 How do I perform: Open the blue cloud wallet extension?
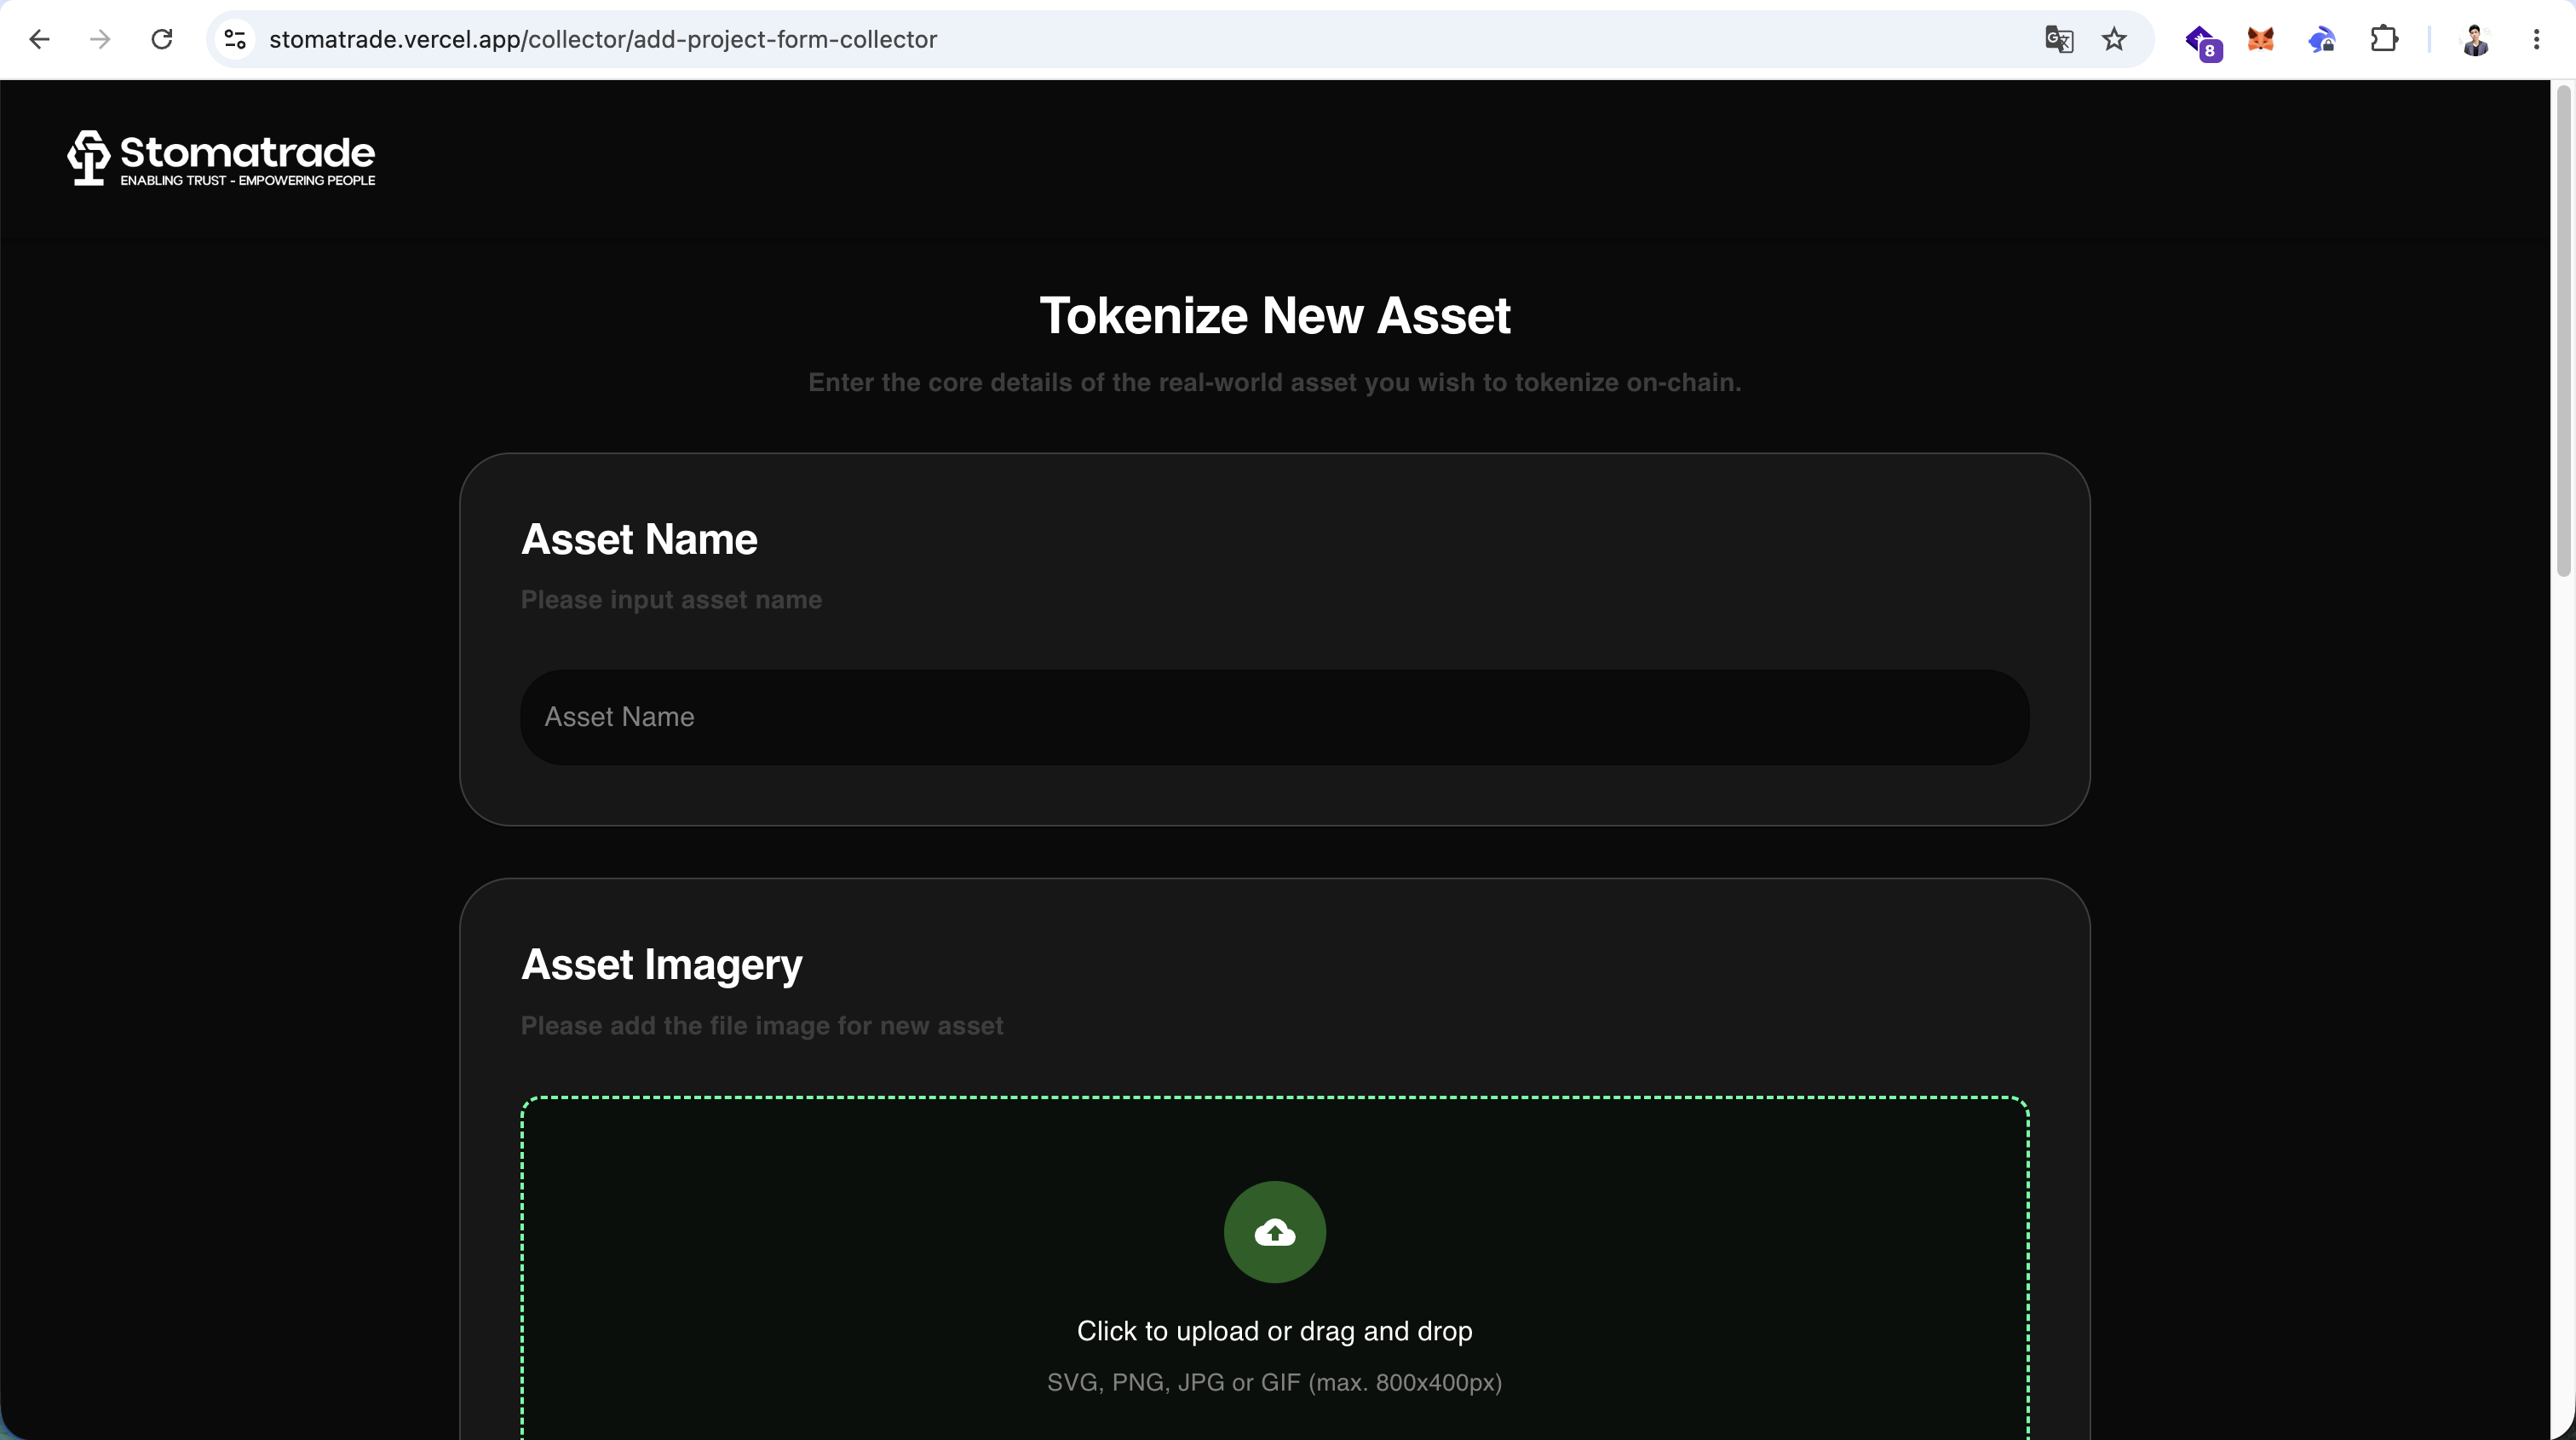2322,40
